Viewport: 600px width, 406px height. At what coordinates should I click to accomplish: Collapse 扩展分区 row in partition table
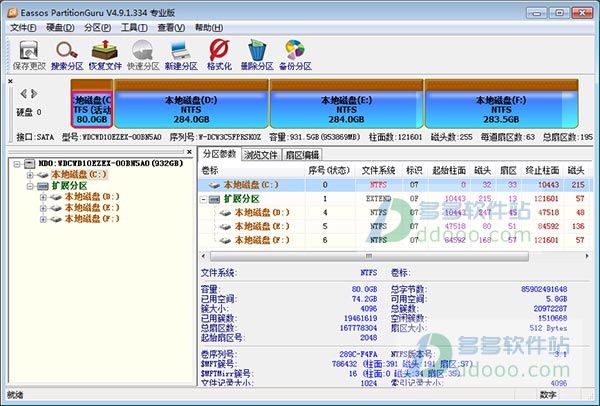204,199
